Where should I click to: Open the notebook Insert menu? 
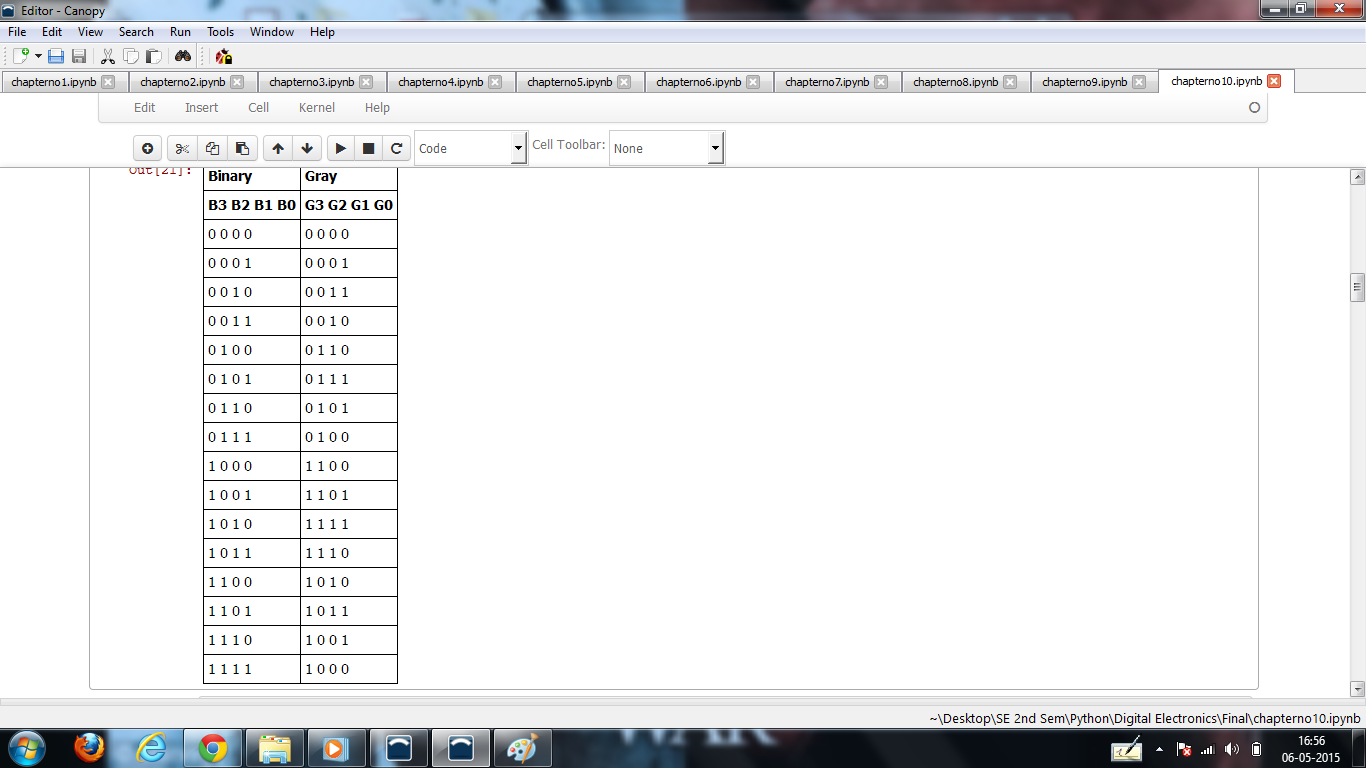(202, 108)
